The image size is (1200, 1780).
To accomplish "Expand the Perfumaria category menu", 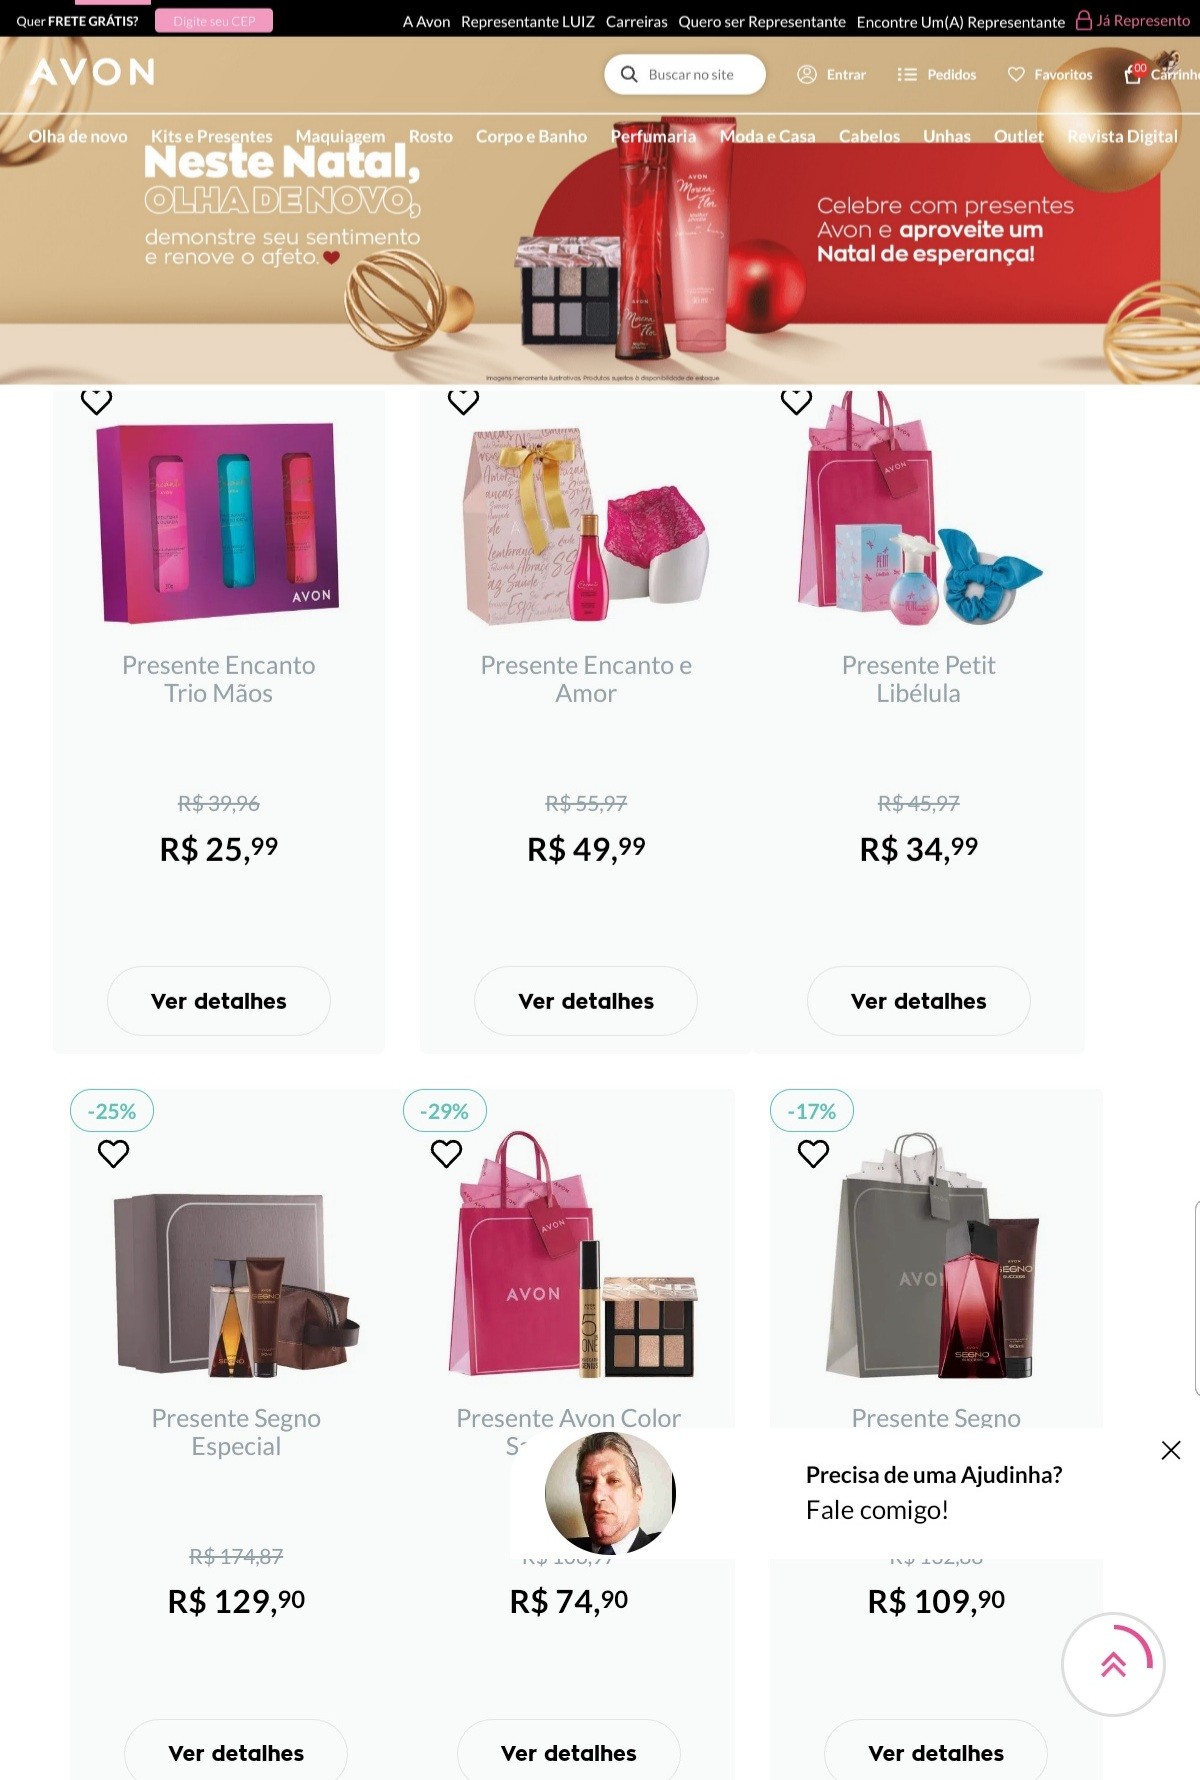I will 653,136.
